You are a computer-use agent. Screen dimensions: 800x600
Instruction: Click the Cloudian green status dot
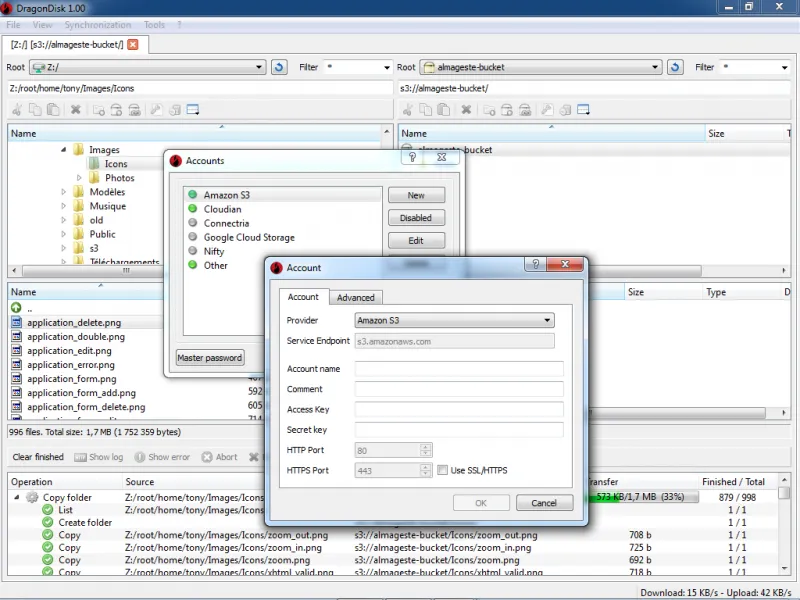click(192, 208)
